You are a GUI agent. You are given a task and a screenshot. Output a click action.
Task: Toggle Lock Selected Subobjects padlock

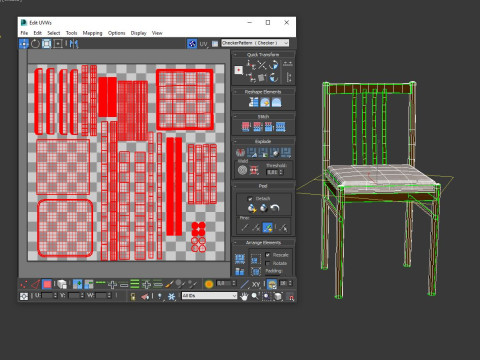coord(133,296)
